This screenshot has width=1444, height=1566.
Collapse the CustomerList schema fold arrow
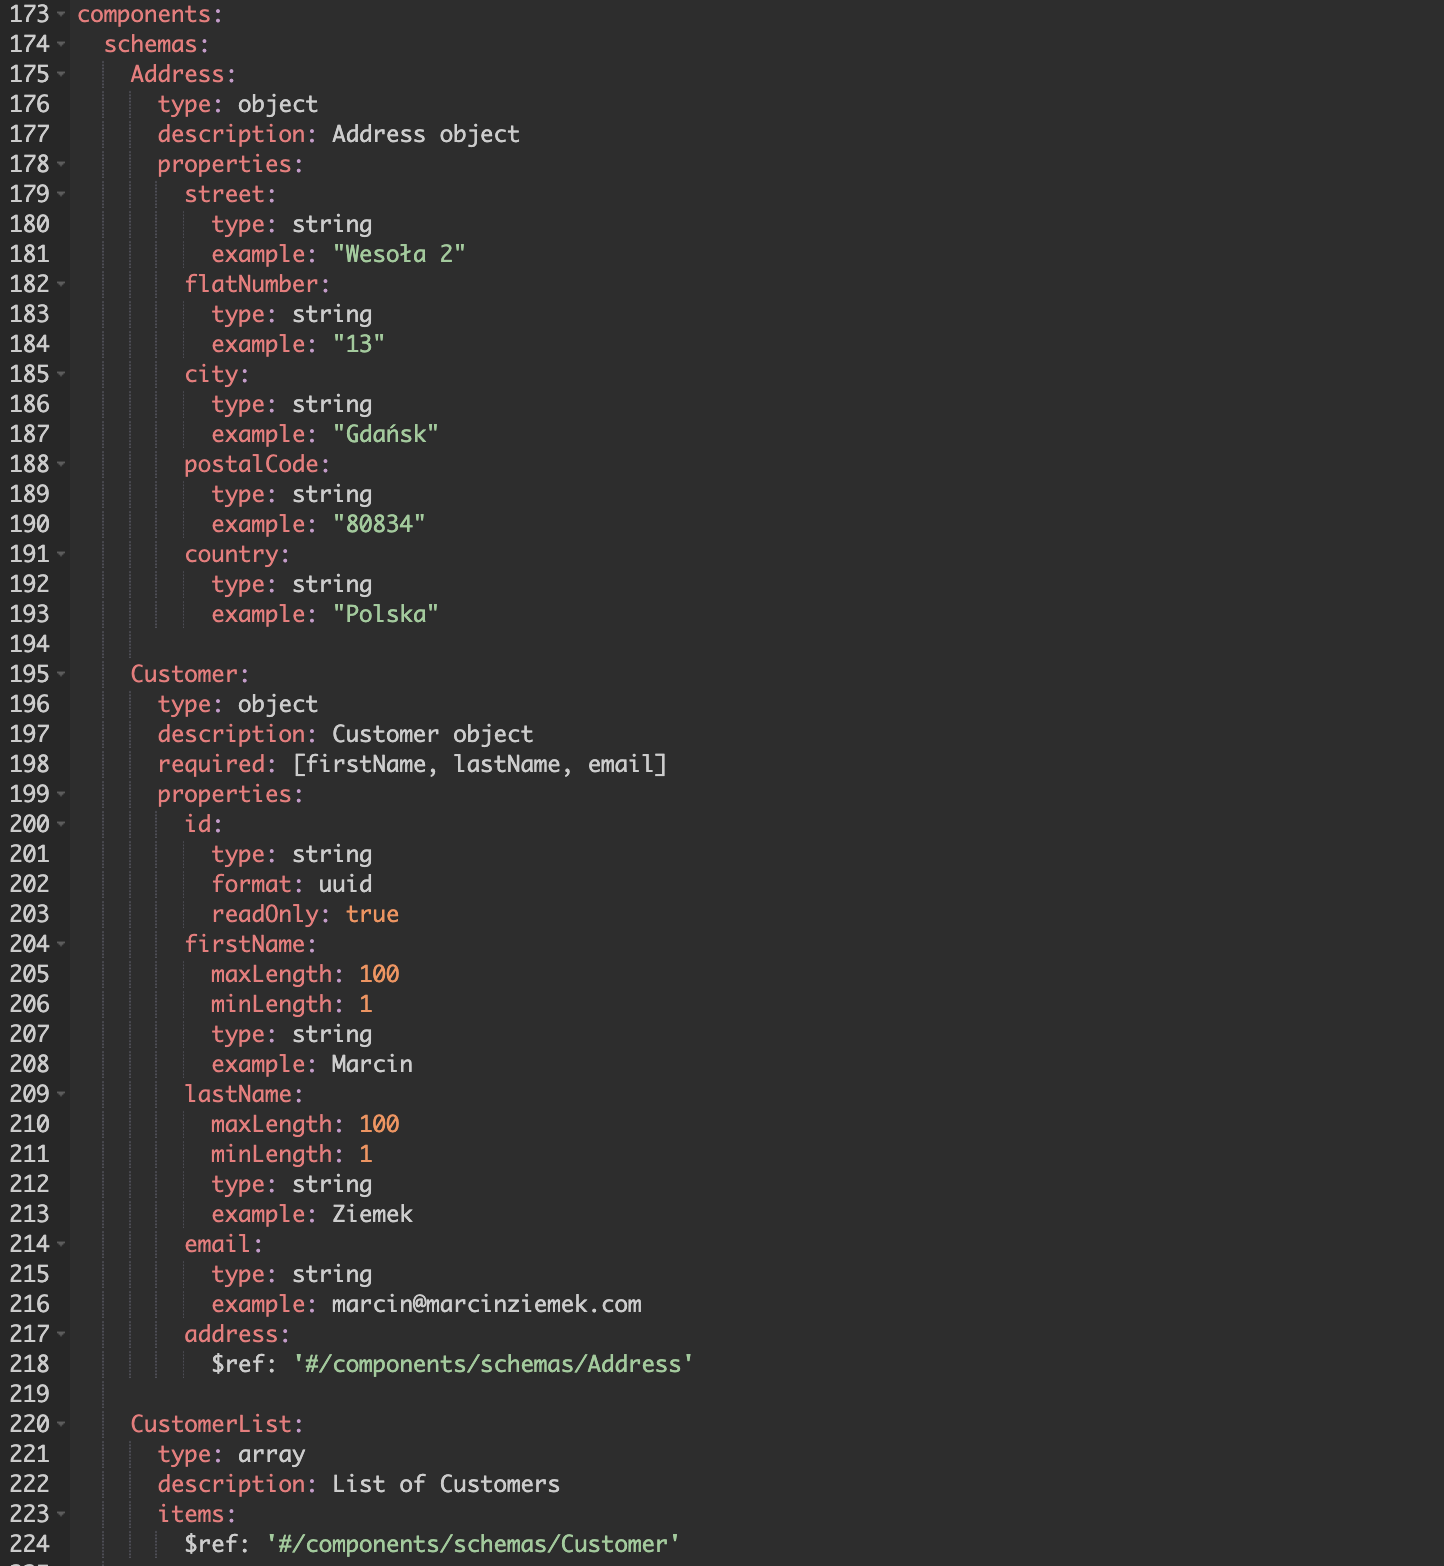tap(61, 1425)
